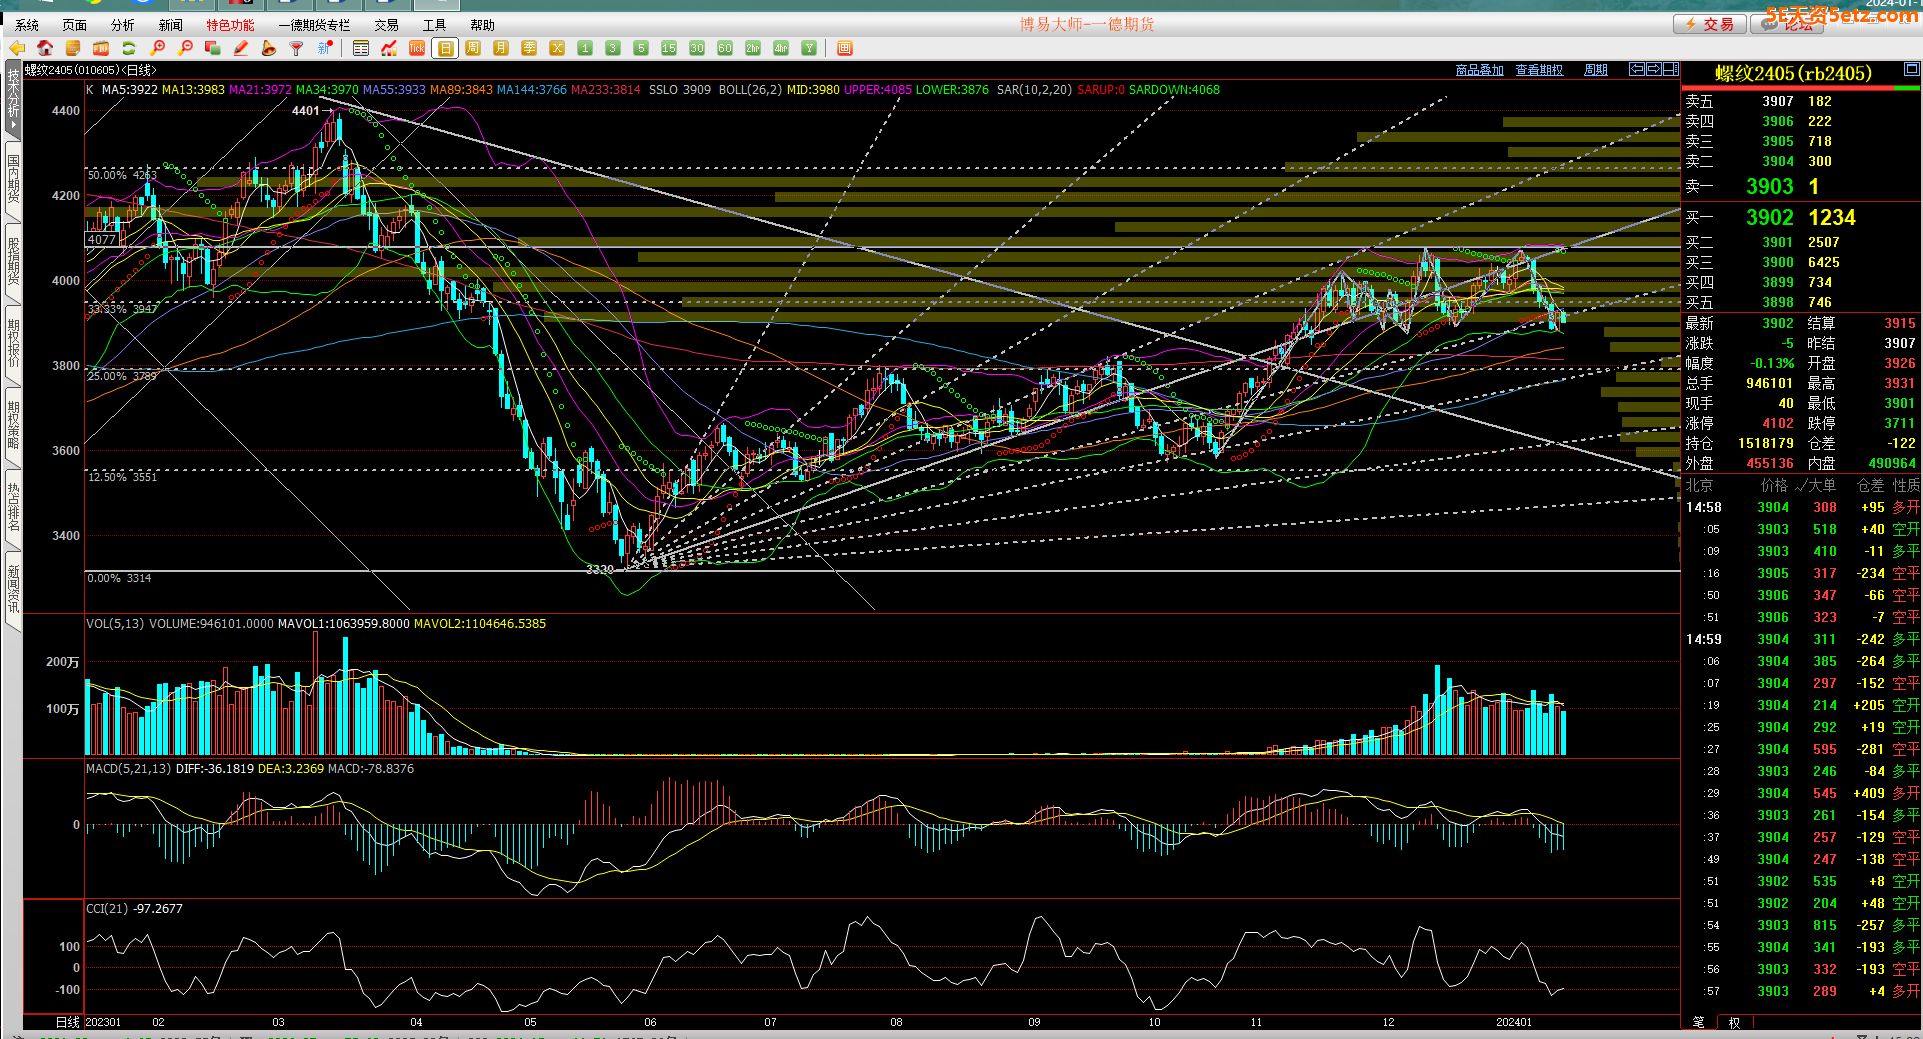Screen dimensions: 1923x1039
Task: Select daily 日 period icon
Action: pyautogui.click(x=445, y=48)
